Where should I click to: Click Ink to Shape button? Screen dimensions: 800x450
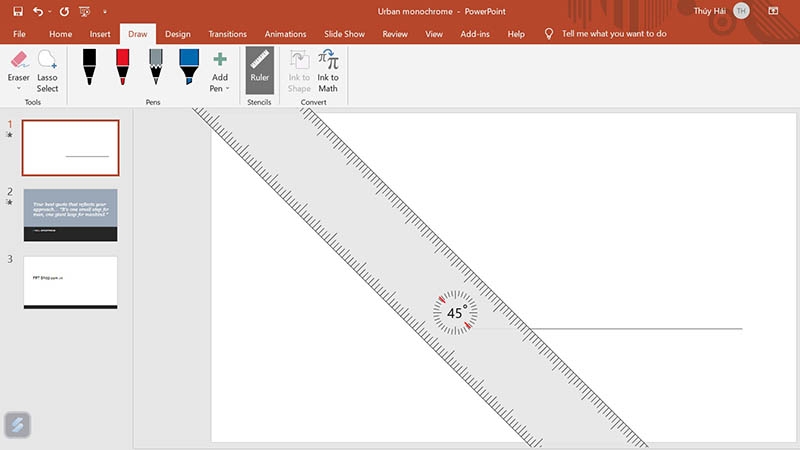[299, 71]
